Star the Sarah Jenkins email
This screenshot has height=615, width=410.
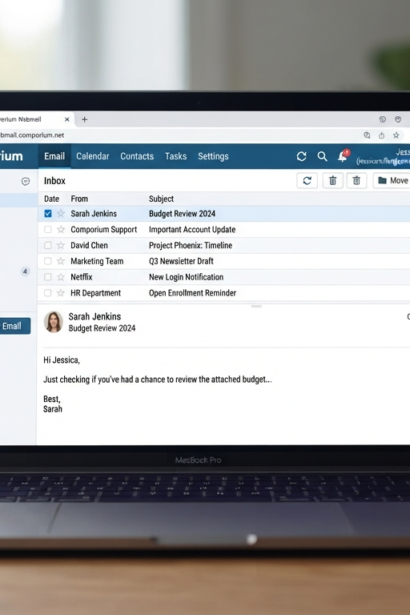[60, 213]
